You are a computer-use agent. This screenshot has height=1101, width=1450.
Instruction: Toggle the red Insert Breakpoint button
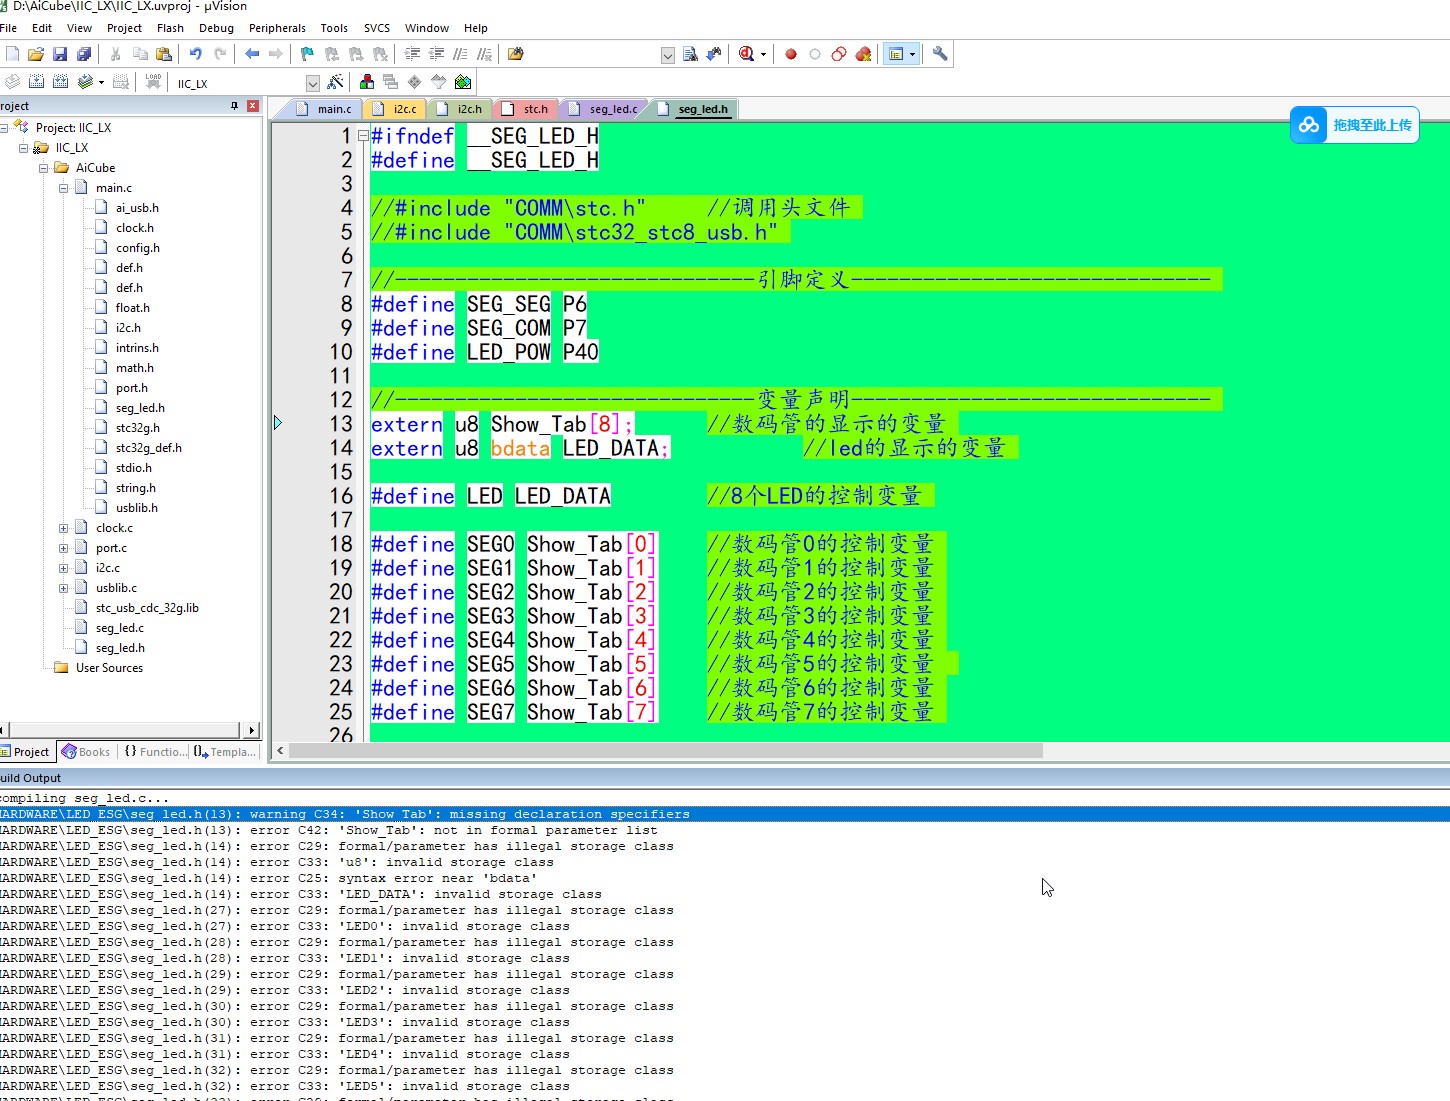click(x=791, y=54)
